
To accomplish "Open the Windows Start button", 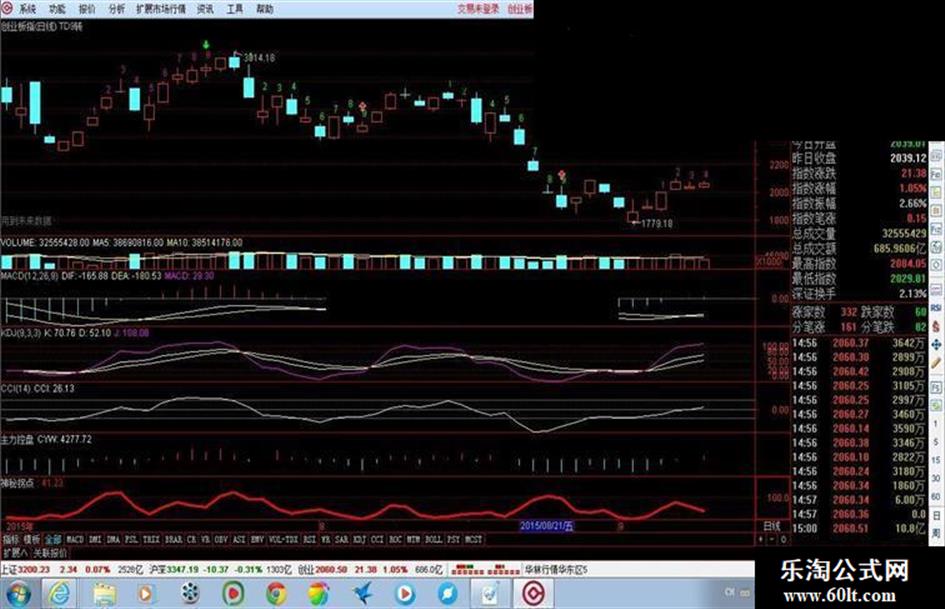I will (19, 594).
